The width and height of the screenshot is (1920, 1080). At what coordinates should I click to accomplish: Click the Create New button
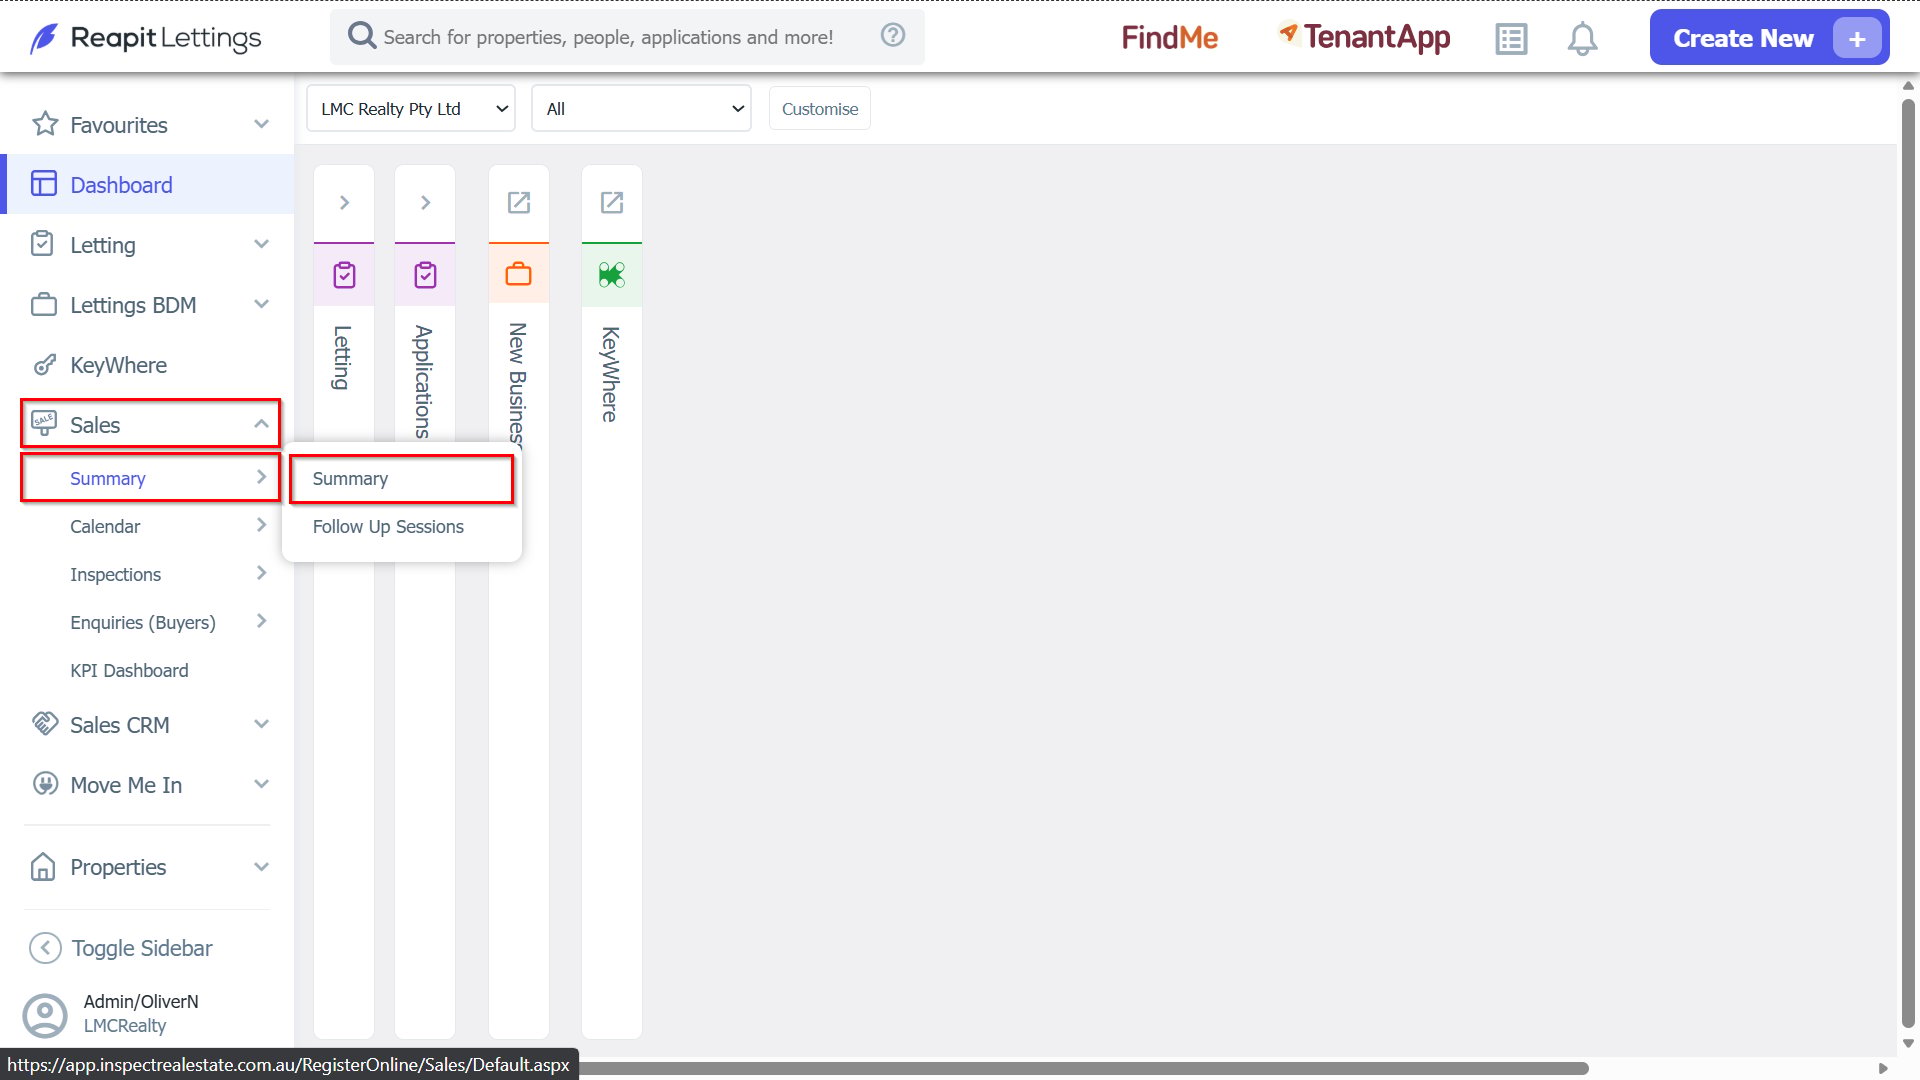click(x=1769, y=38)
